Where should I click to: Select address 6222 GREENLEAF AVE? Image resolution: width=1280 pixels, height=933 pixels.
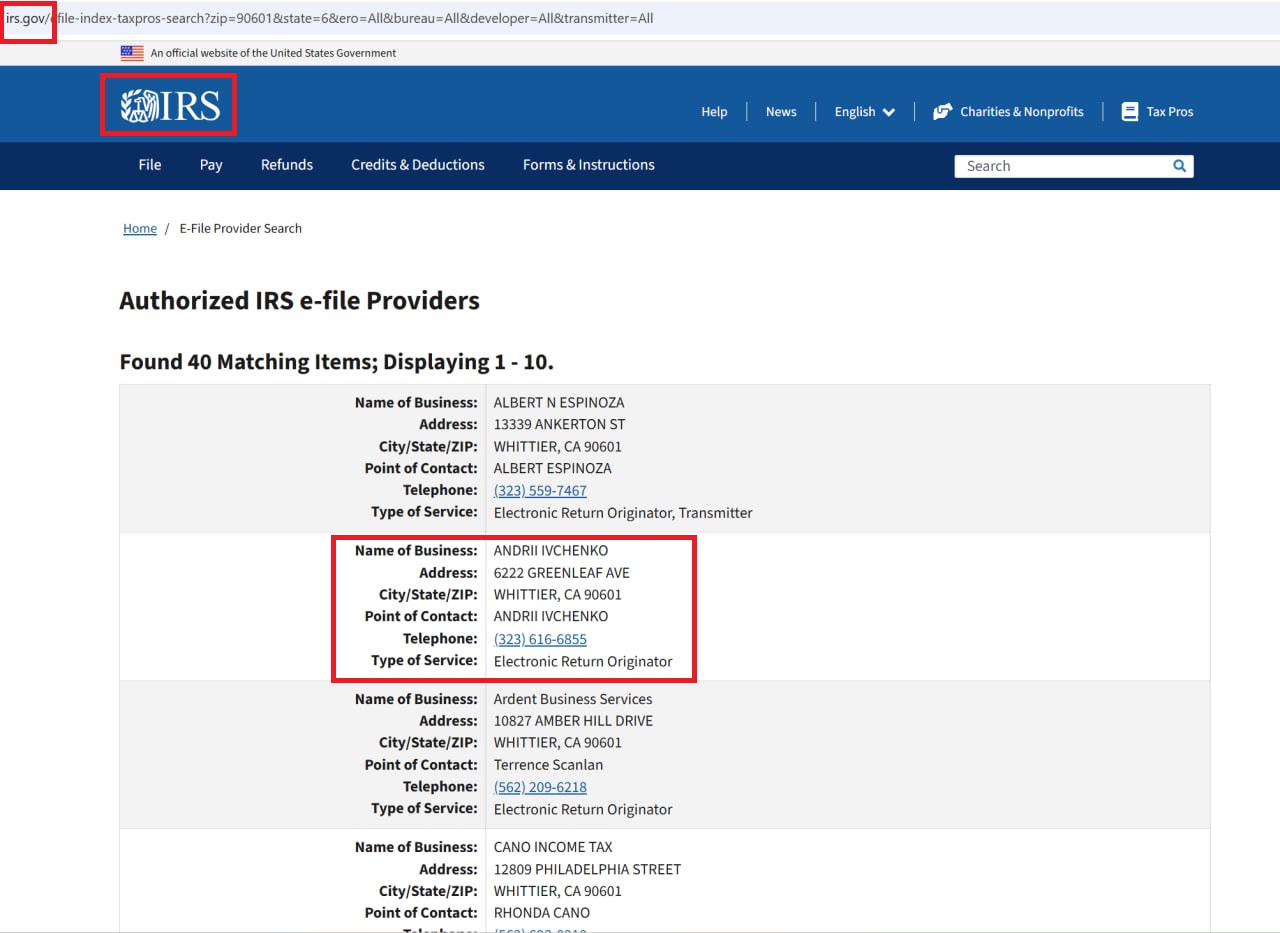562,573
